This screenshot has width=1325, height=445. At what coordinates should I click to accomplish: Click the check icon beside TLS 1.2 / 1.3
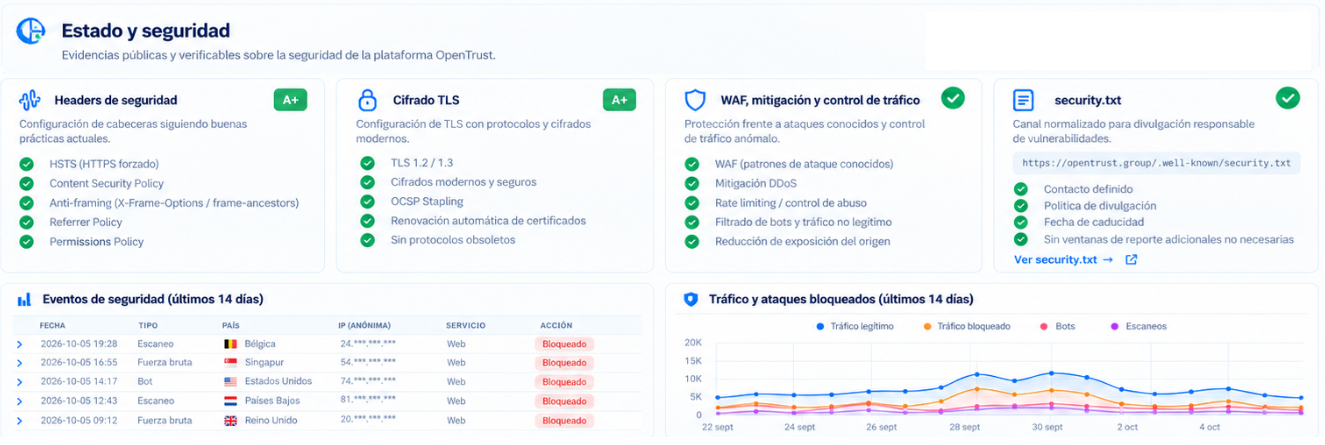pyautogui.click(x=368, y=163)
